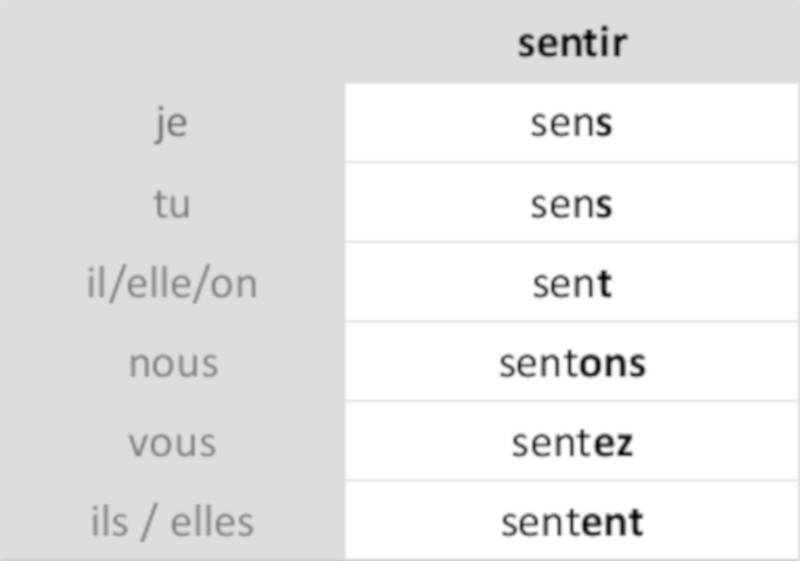800x561 pixels.
Task: Click the empty header cell left of 'sentir'
Action: 172,44
